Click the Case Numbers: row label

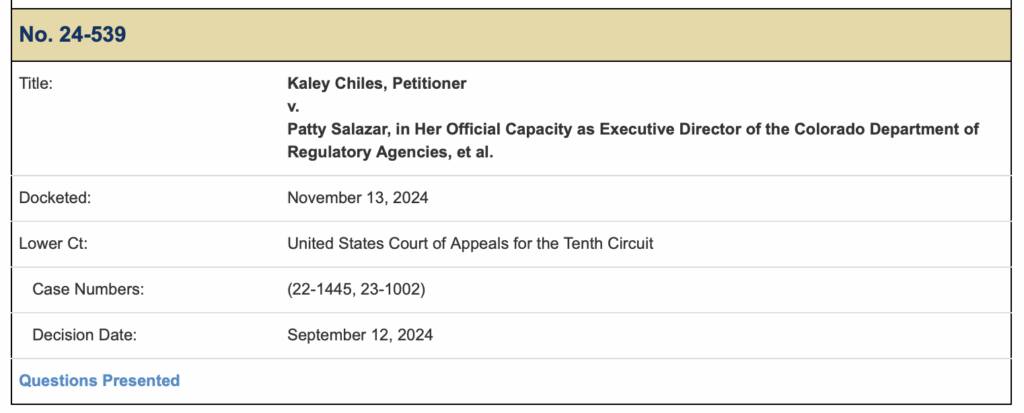pos(88,289)
